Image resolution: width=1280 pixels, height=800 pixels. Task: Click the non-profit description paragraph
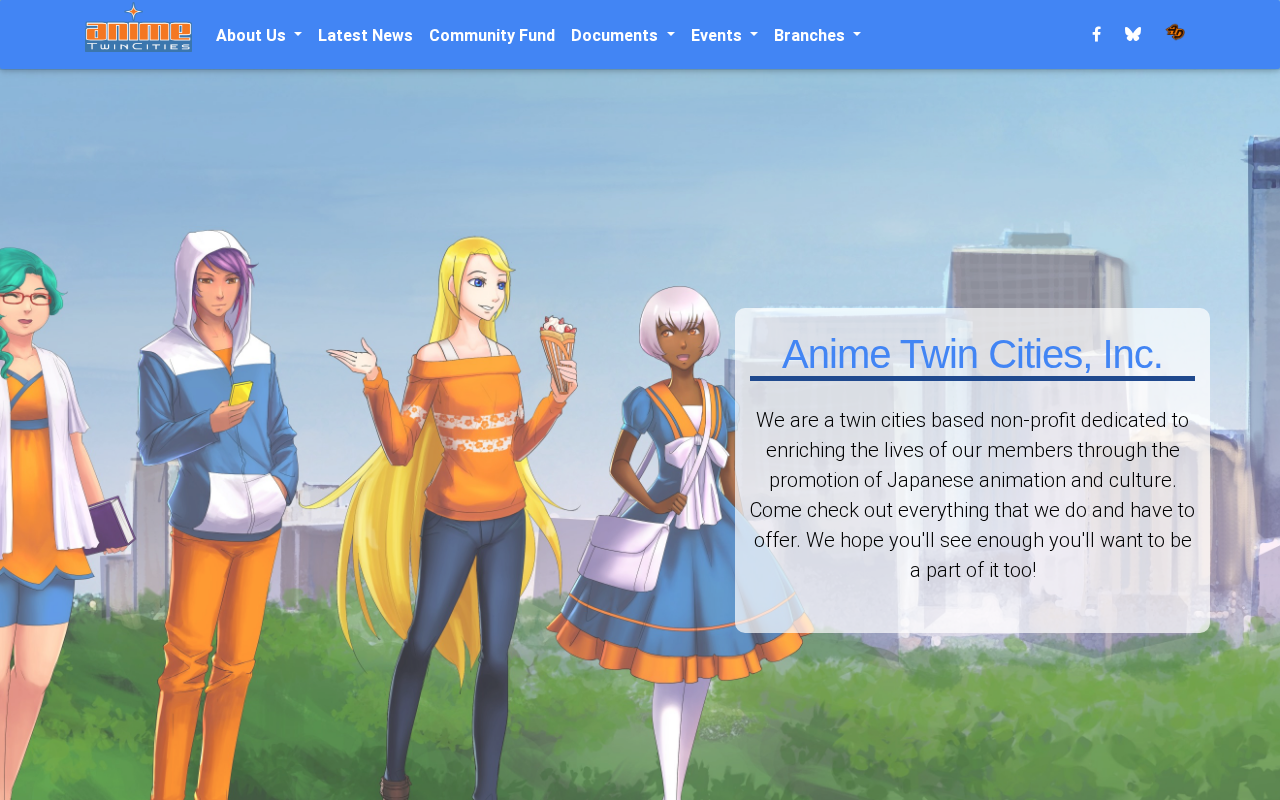[x=972, y=495]
